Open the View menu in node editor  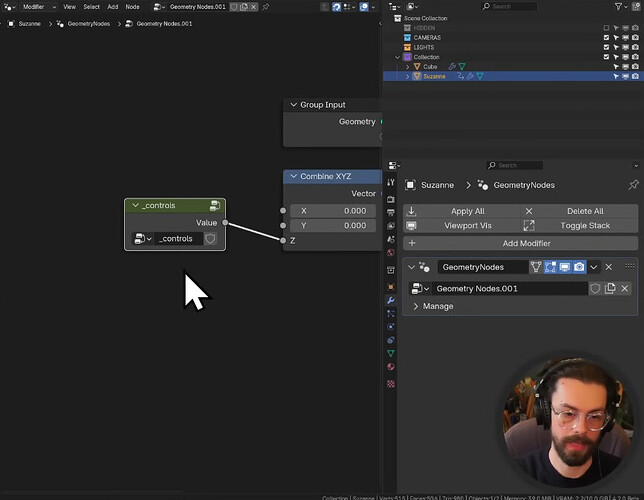(x=69, y=7)
